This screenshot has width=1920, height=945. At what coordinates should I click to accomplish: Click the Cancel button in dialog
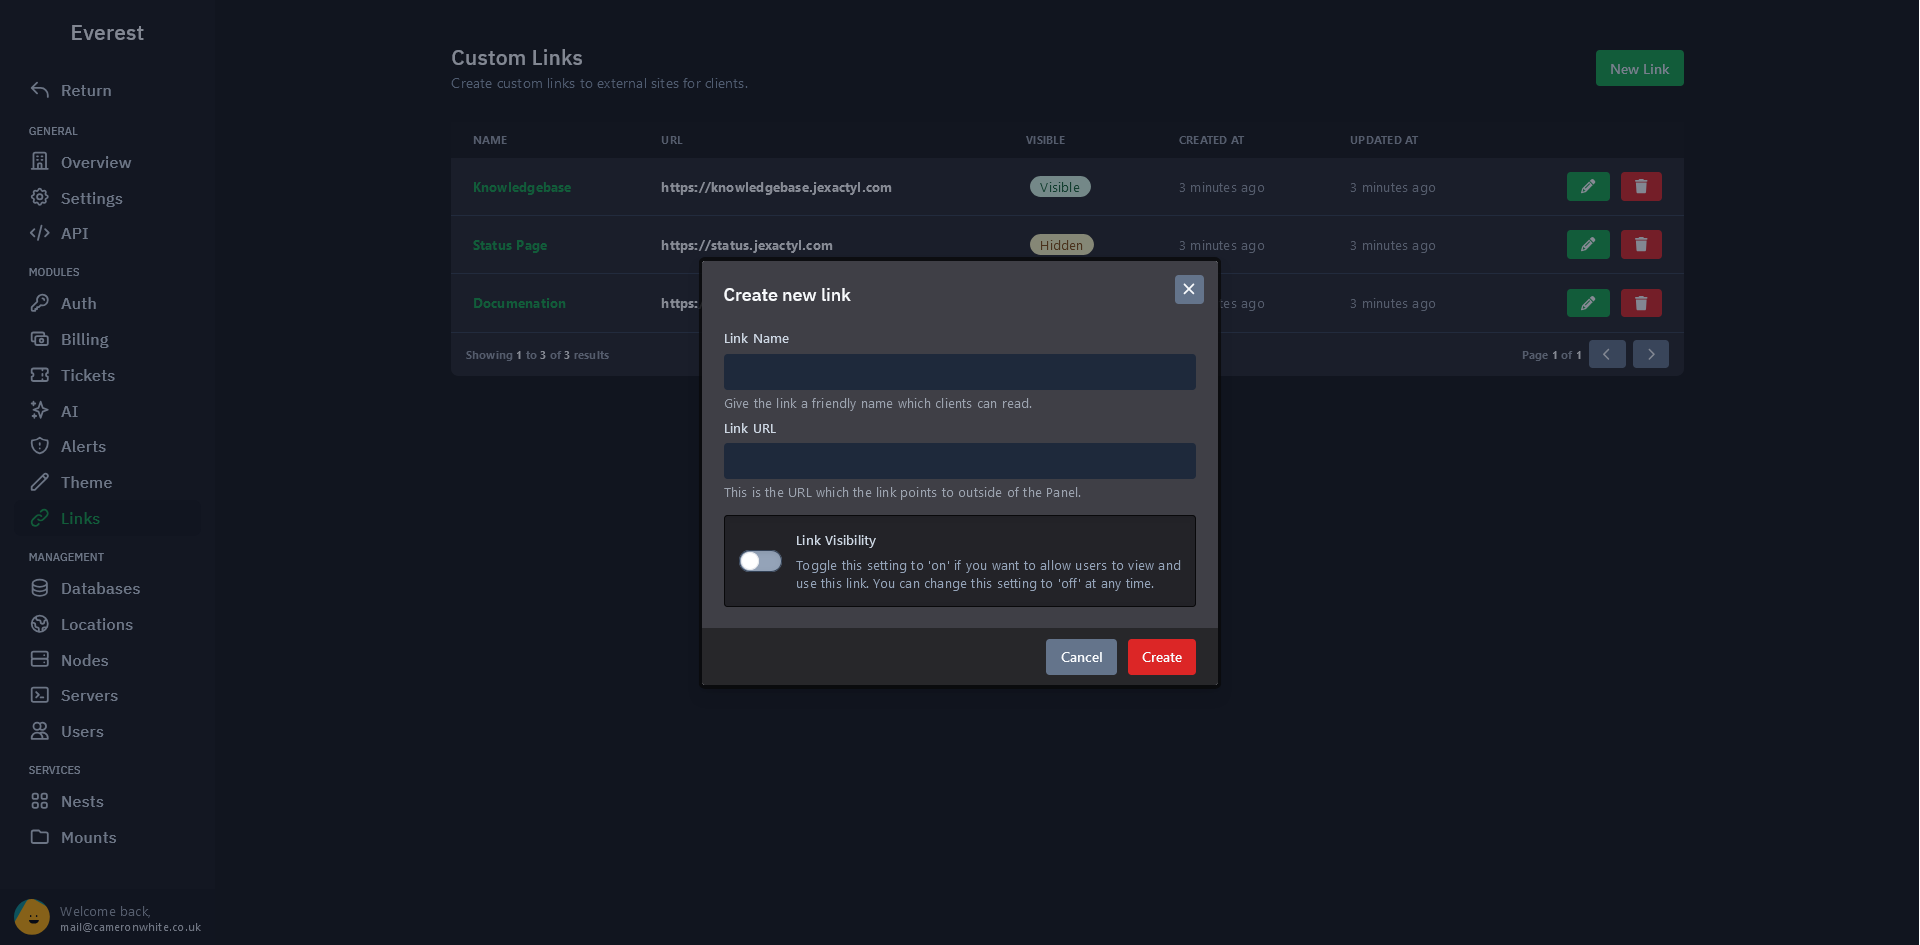[x=1081, y=657]
